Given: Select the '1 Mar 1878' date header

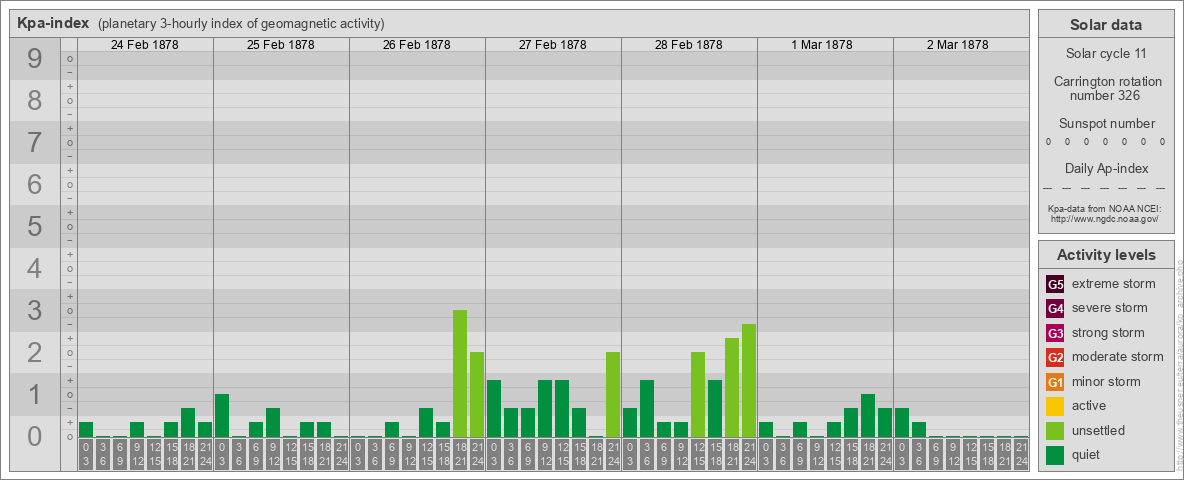Looking at the screenshot, I should pos(822,45).
